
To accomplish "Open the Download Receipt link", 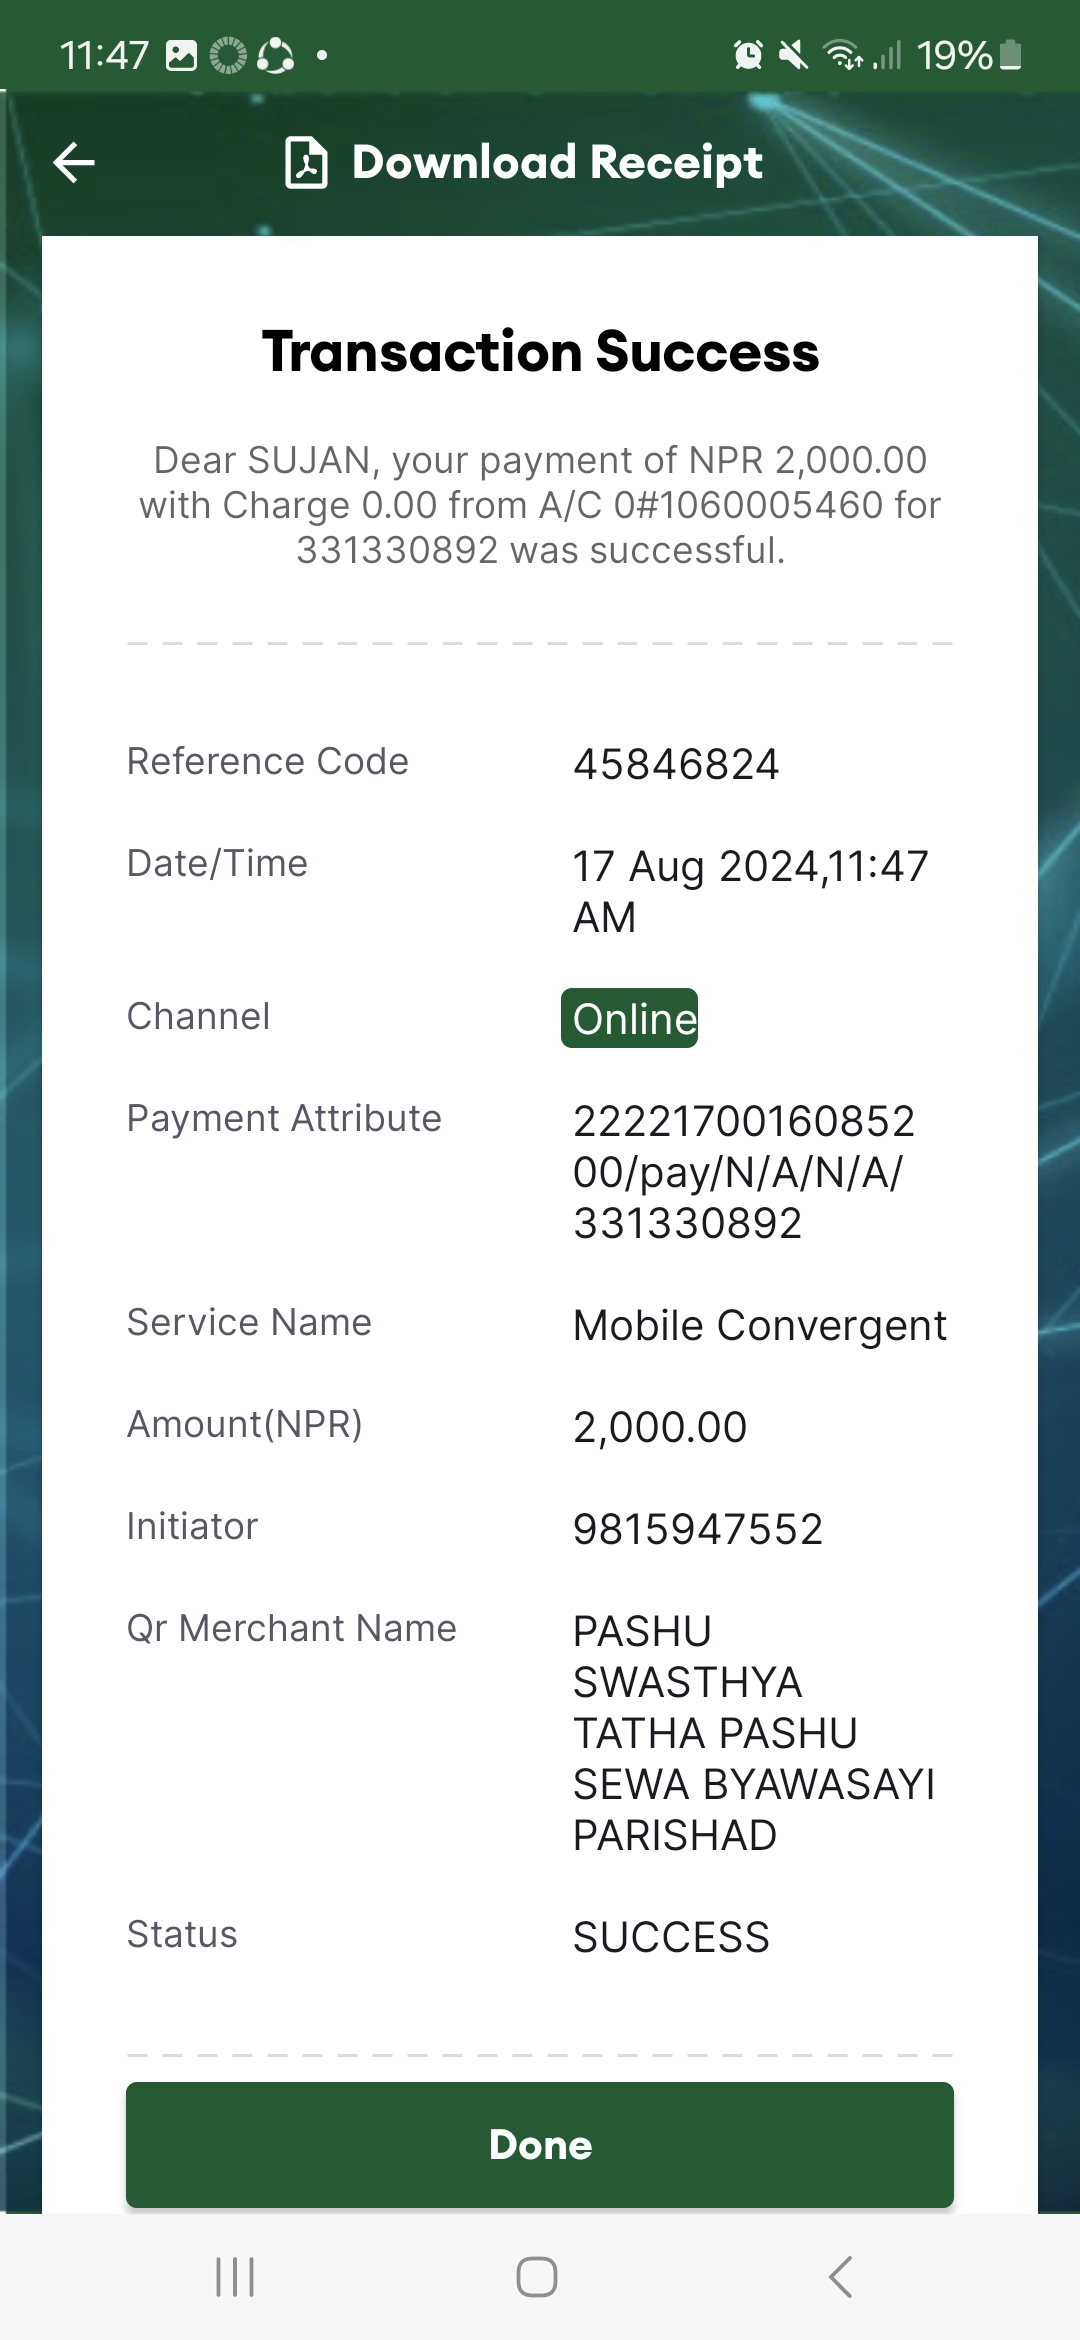I will [557, 162].
